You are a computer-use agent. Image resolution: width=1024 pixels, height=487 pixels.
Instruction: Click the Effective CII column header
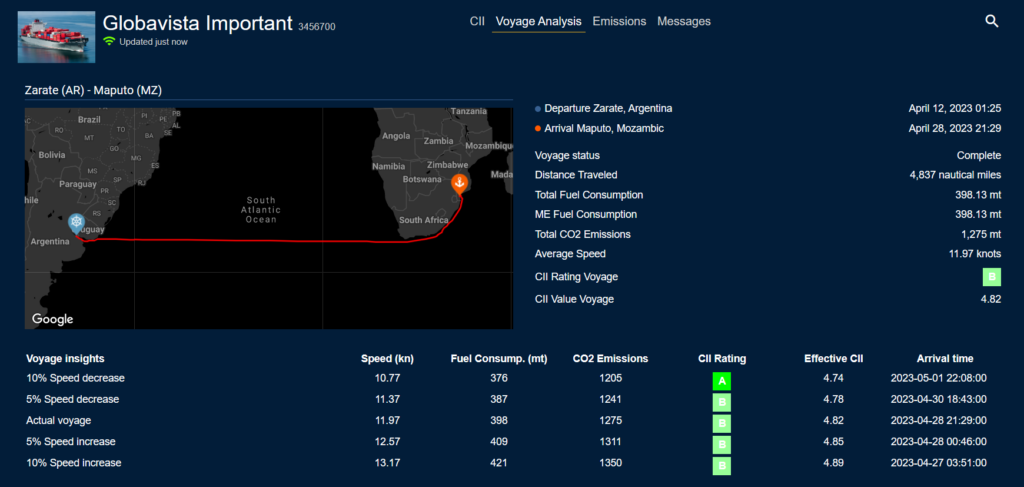tap(833, 358)
